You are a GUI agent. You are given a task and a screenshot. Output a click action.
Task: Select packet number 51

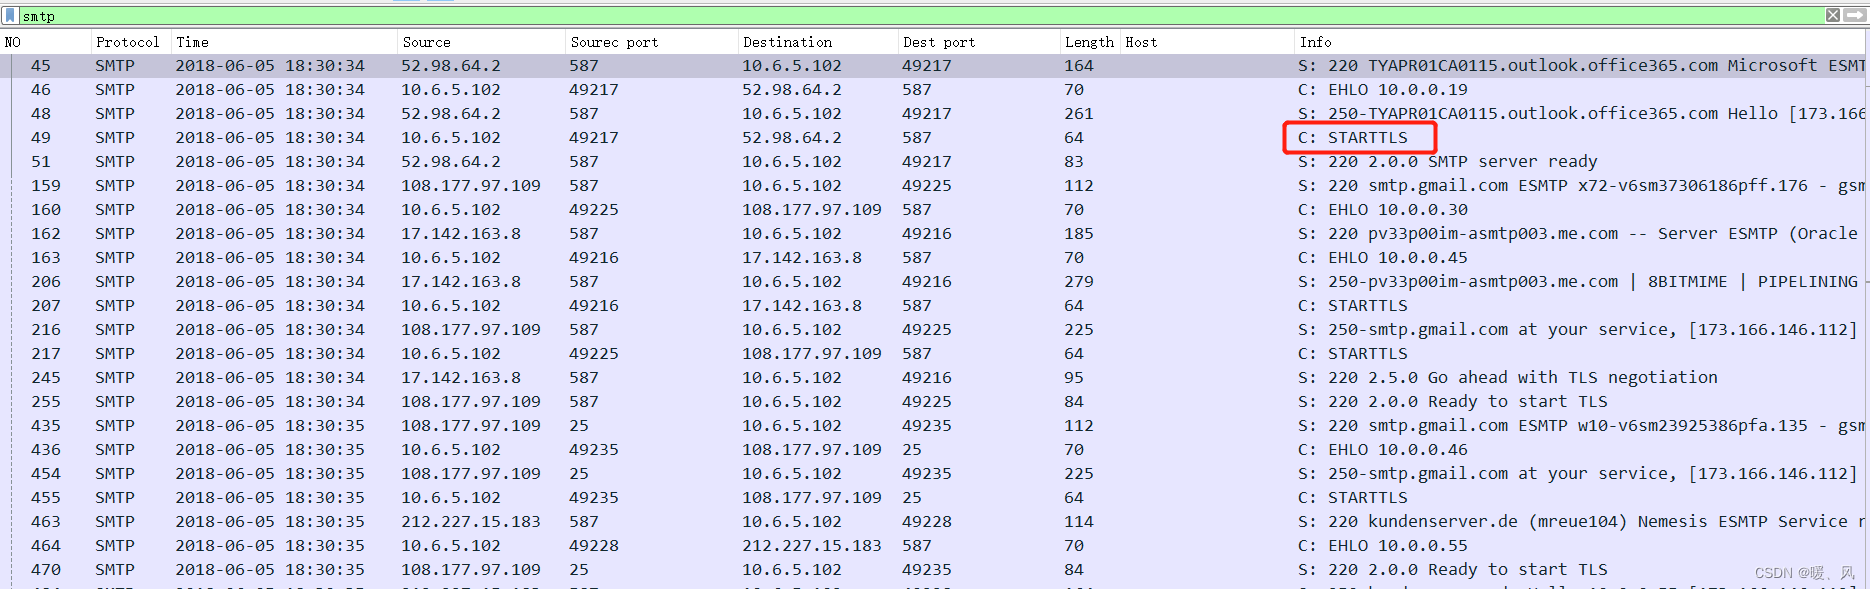[40, 161]
